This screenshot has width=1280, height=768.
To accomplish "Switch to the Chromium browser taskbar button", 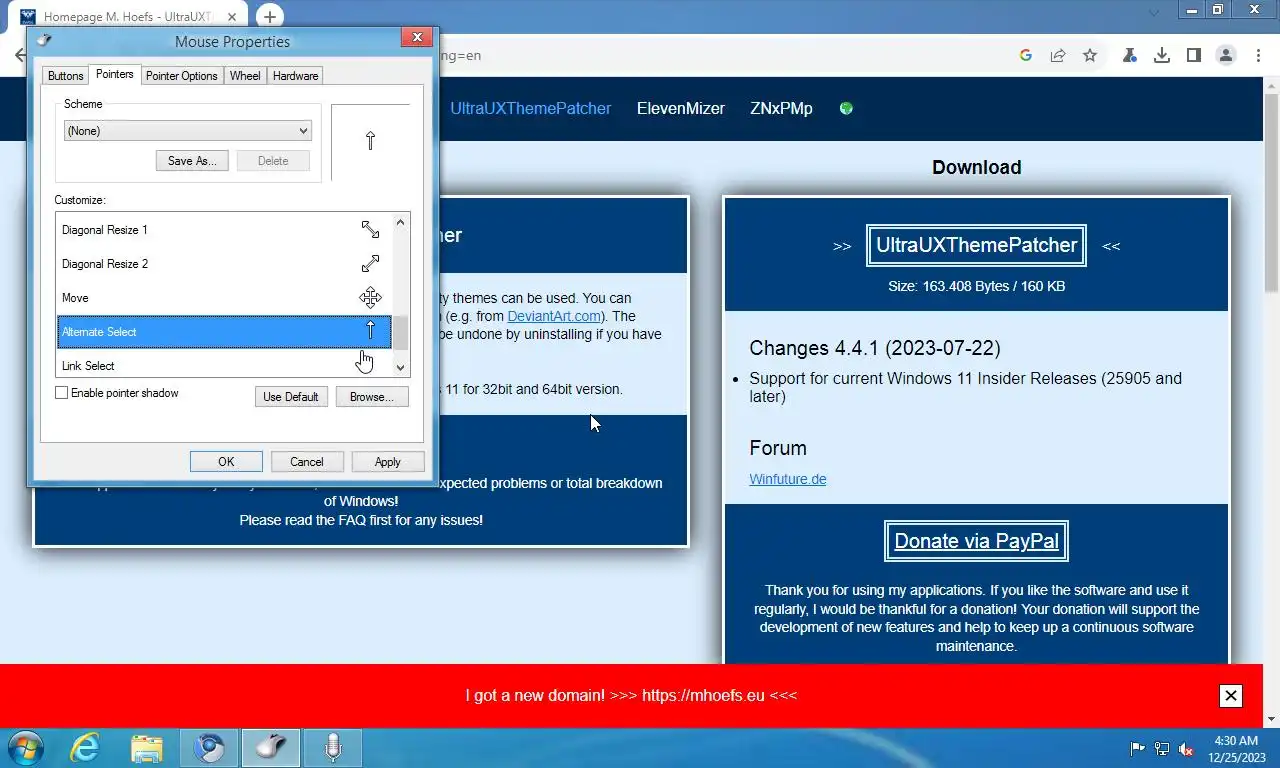I will pos(208,748).
